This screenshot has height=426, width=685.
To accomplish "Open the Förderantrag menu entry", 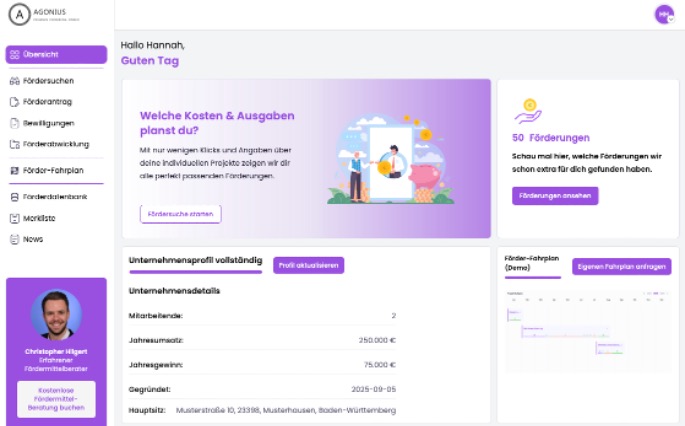I will pyautogui.click(x=47, y=102).
